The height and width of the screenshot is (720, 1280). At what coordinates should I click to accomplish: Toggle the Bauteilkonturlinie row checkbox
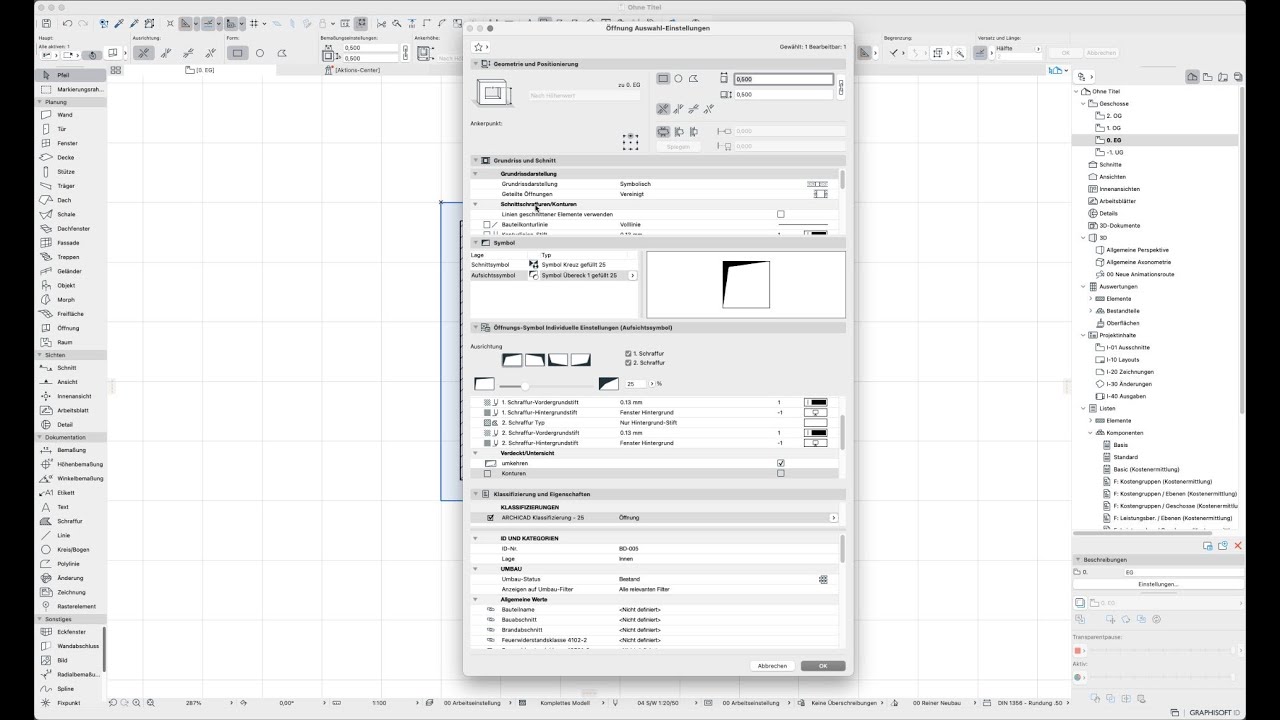(487, 225)
